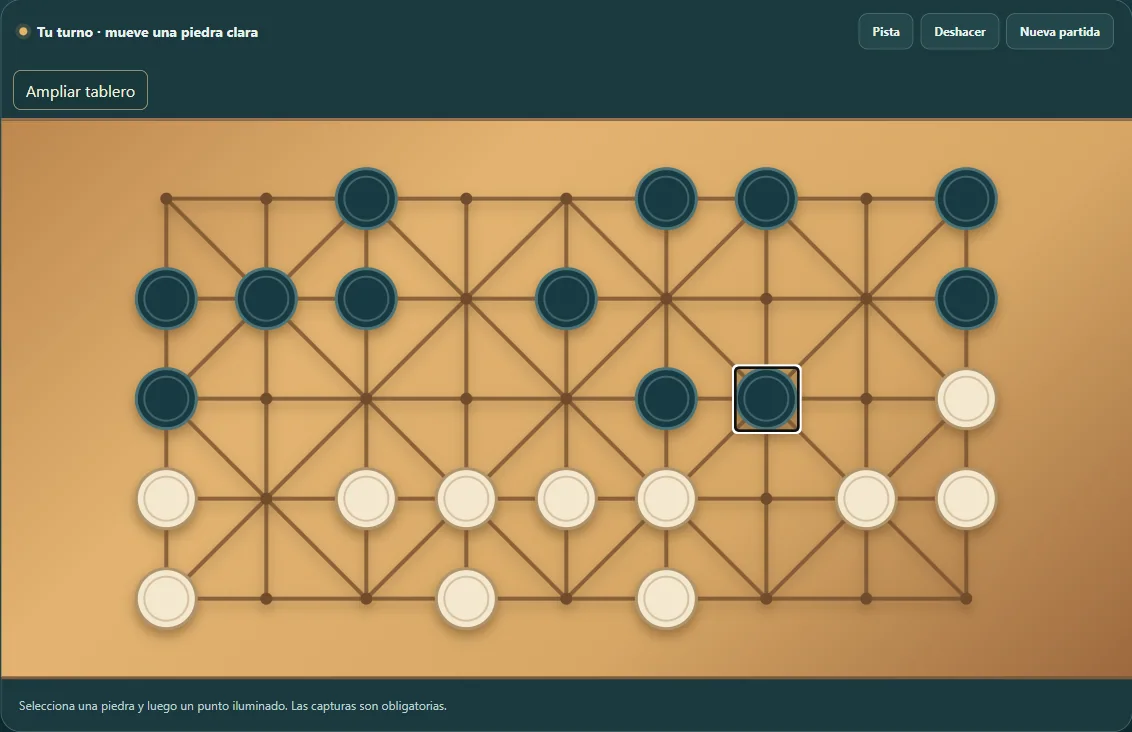The width and height of the screenshot is (1132, 732).
Task: Select the fourth row light stone in first column
Action: tap(166, 499)
